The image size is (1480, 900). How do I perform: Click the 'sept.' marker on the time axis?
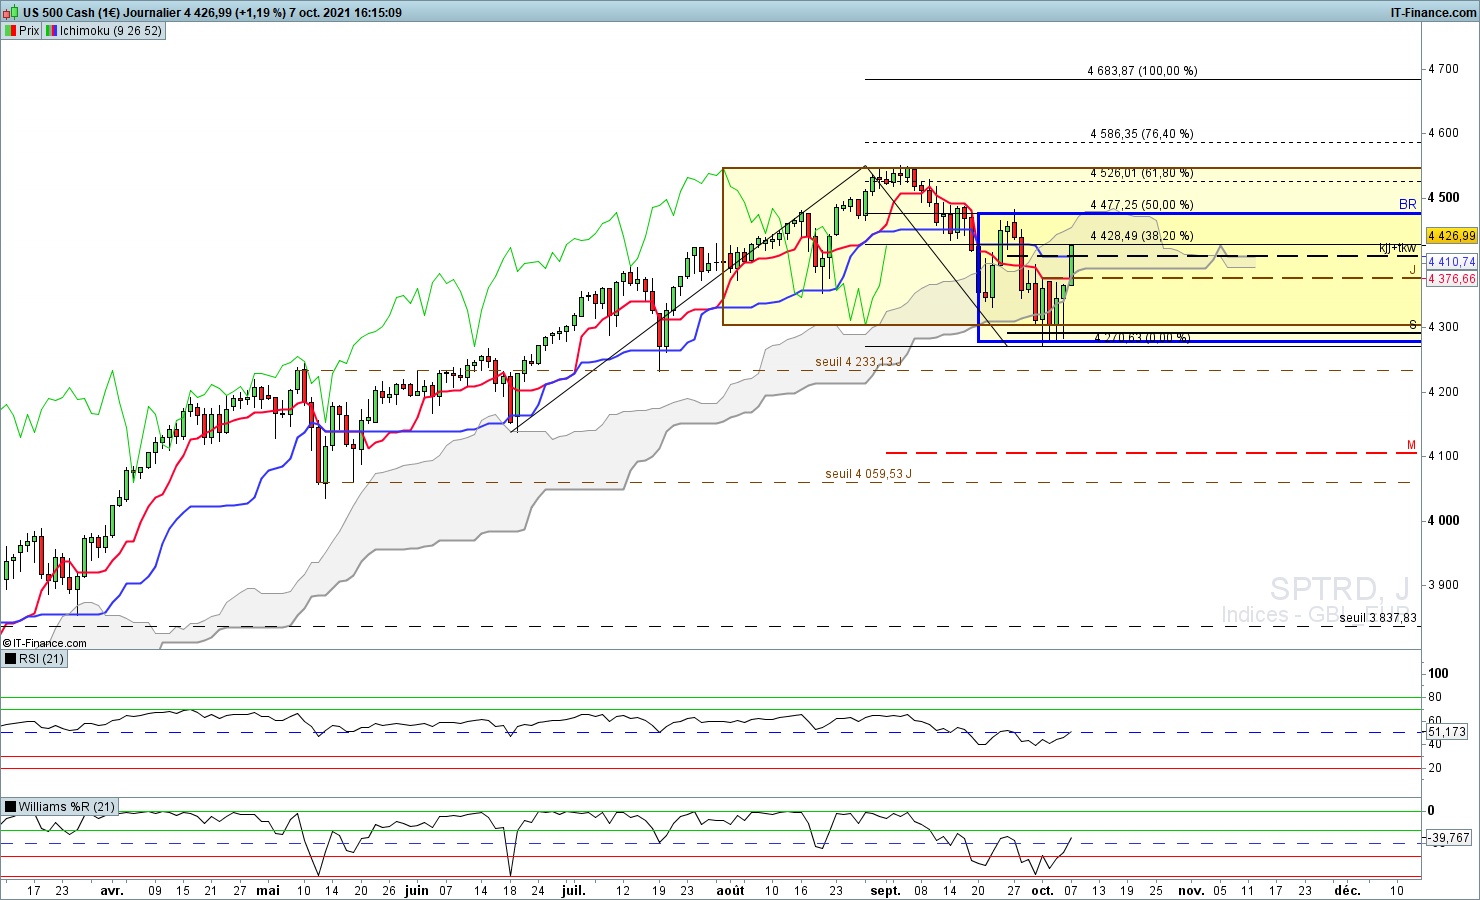tap(885, 890)
